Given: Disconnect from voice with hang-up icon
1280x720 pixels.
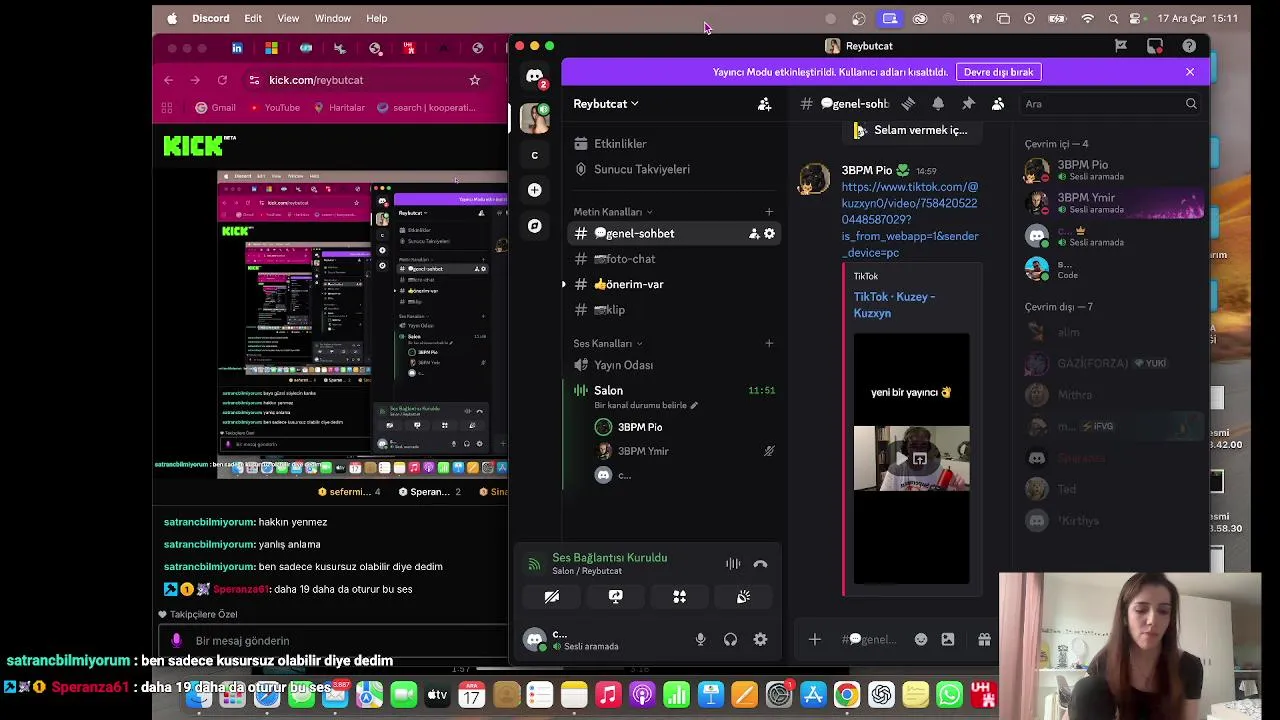Looking at the screenshot, I should (x=760, y=564).
